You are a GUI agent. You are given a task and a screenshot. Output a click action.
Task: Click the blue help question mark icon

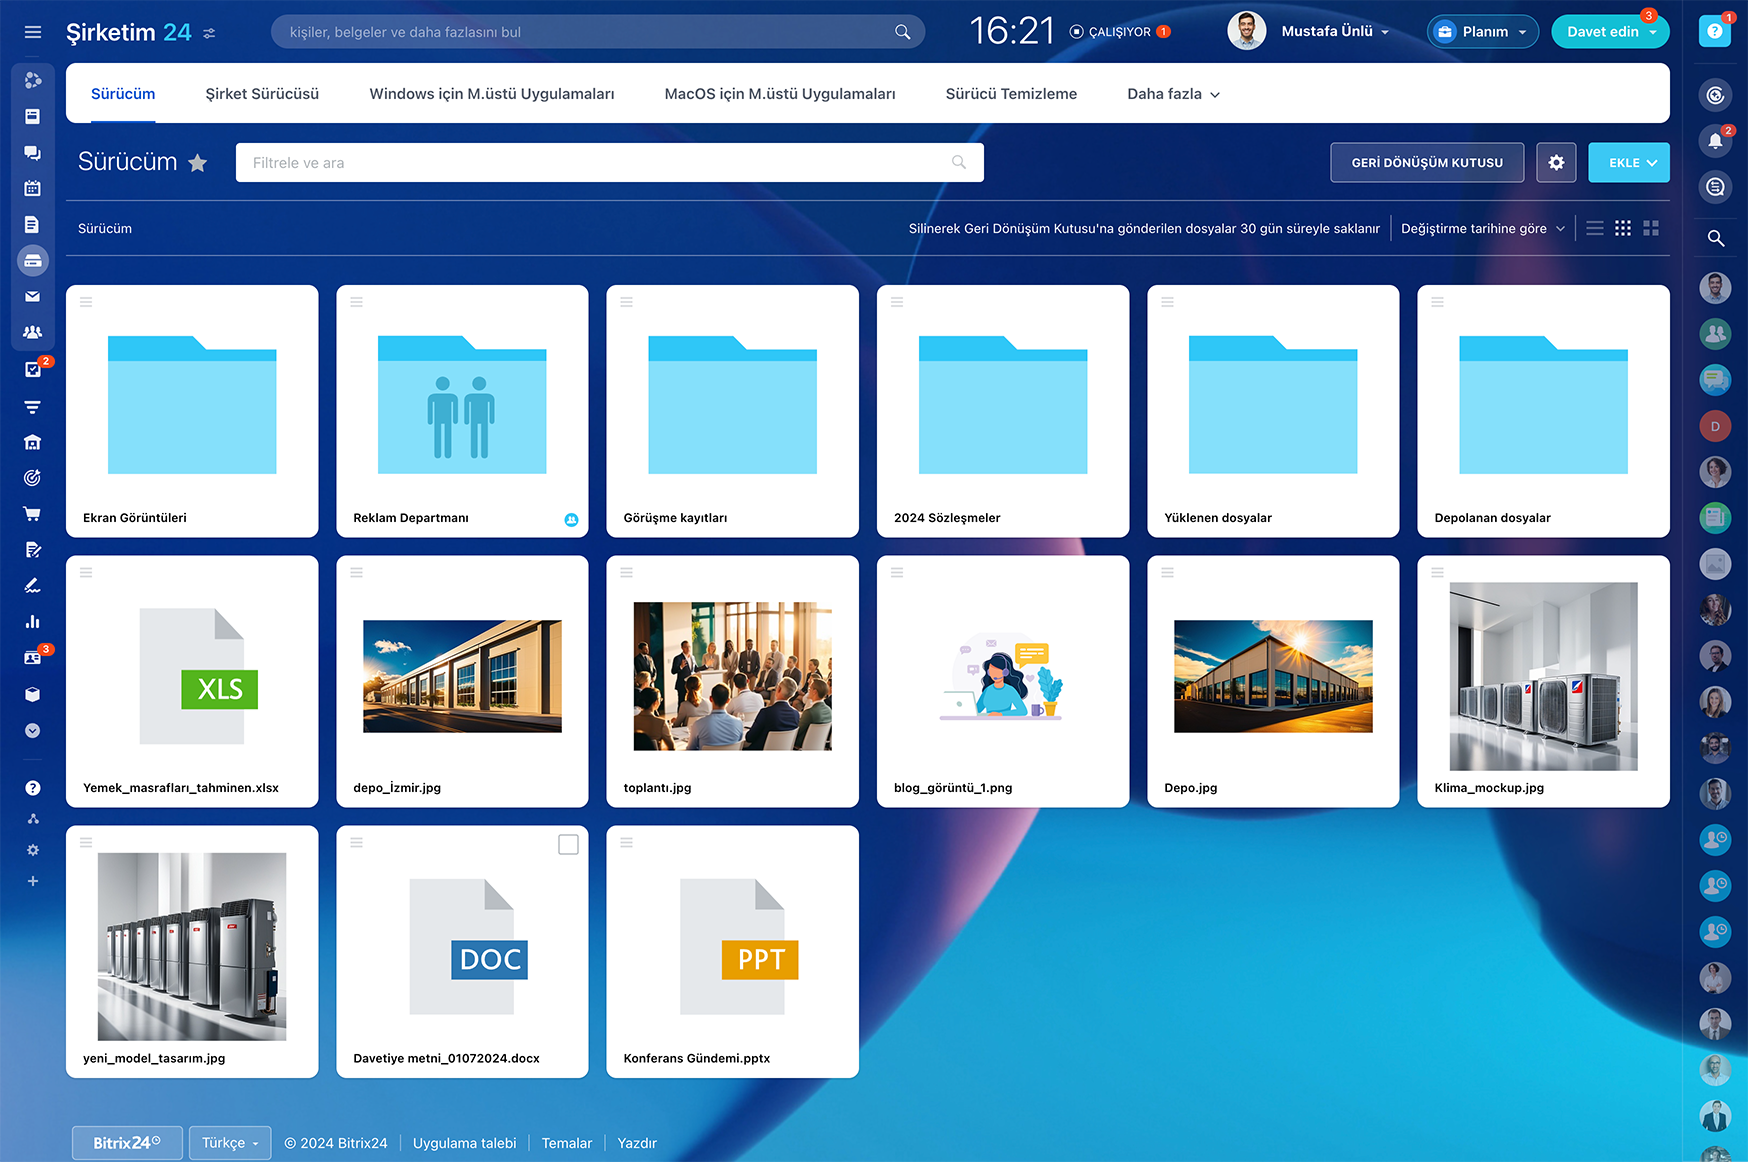[1714, 32]
